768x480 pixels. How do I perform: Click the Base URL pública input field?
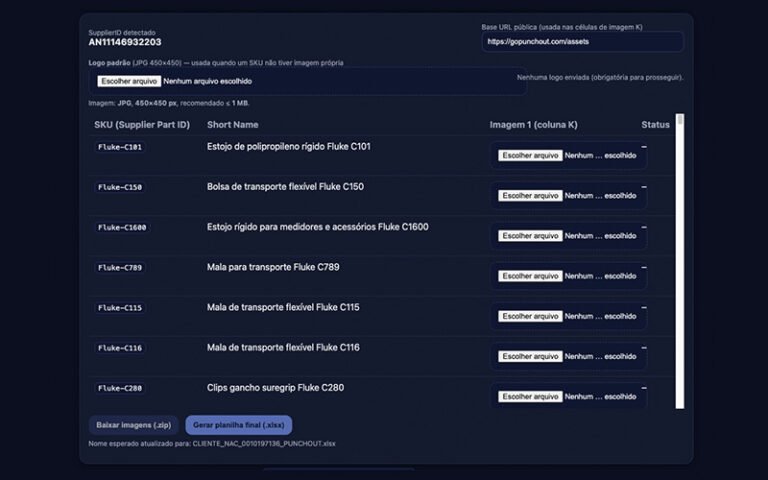point(582,42)
